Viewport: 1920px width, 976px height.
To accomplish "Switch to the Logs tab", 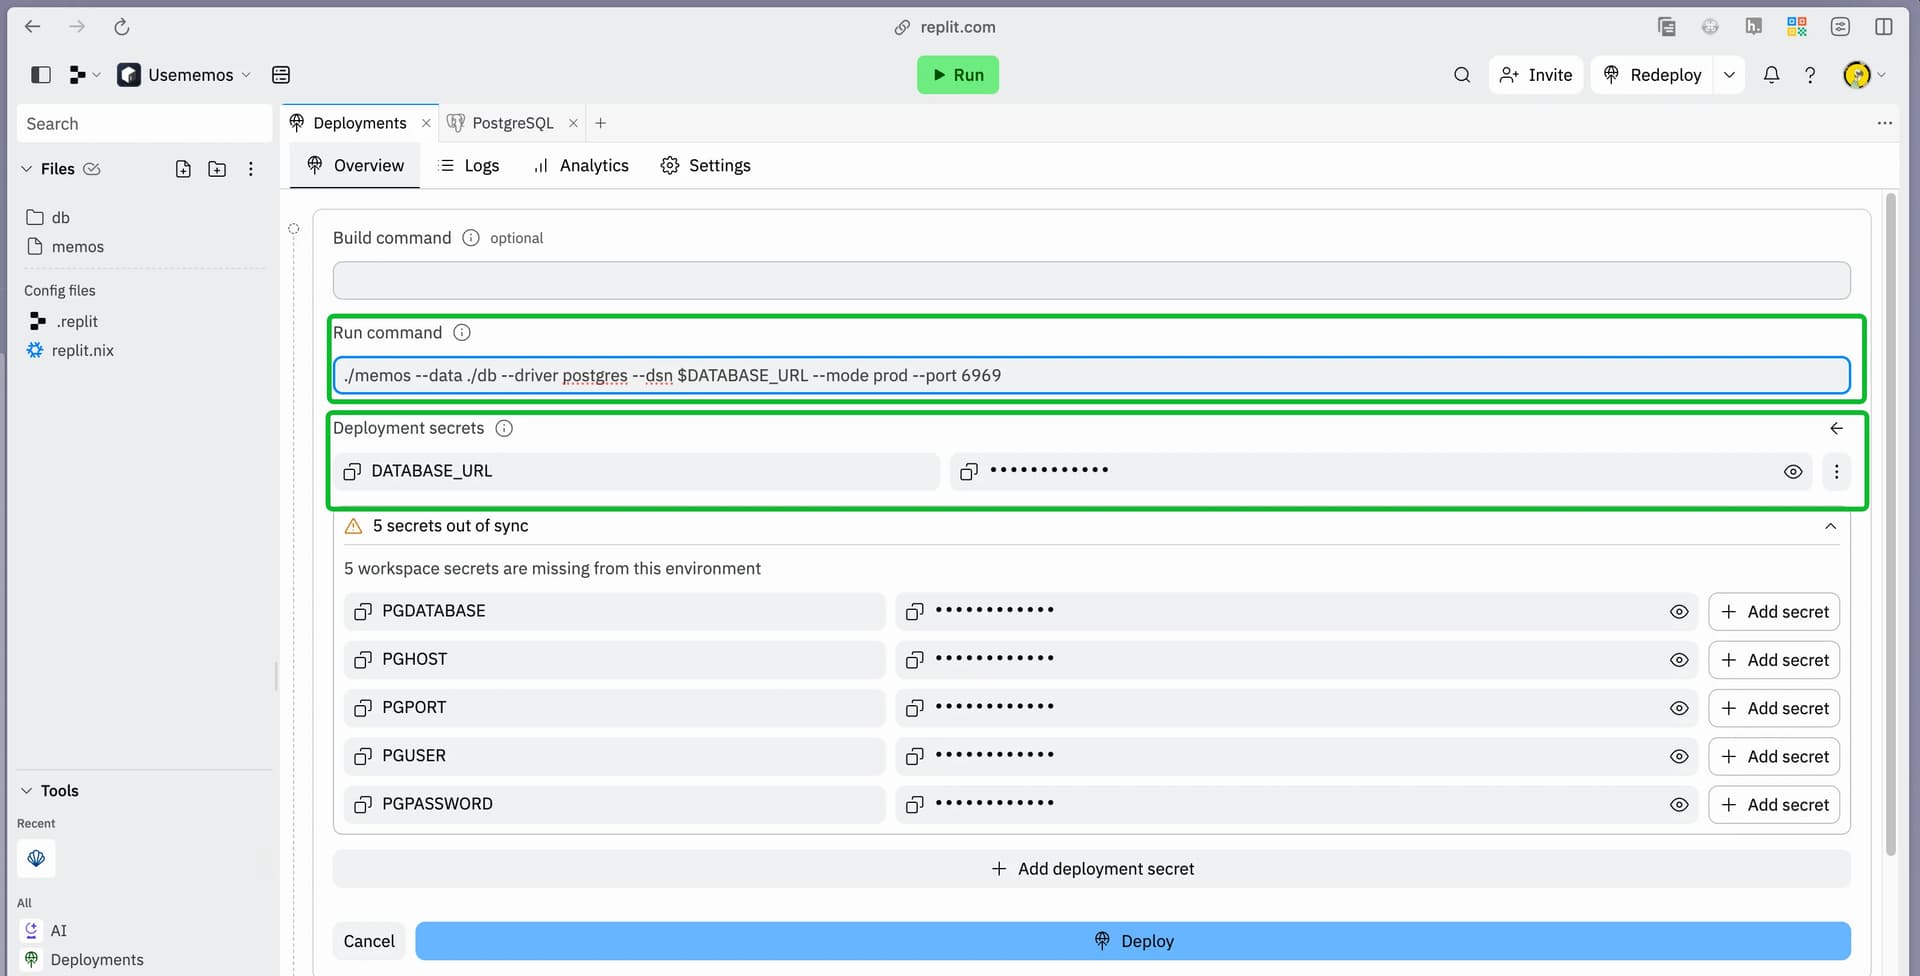I will tap(469, 166).
